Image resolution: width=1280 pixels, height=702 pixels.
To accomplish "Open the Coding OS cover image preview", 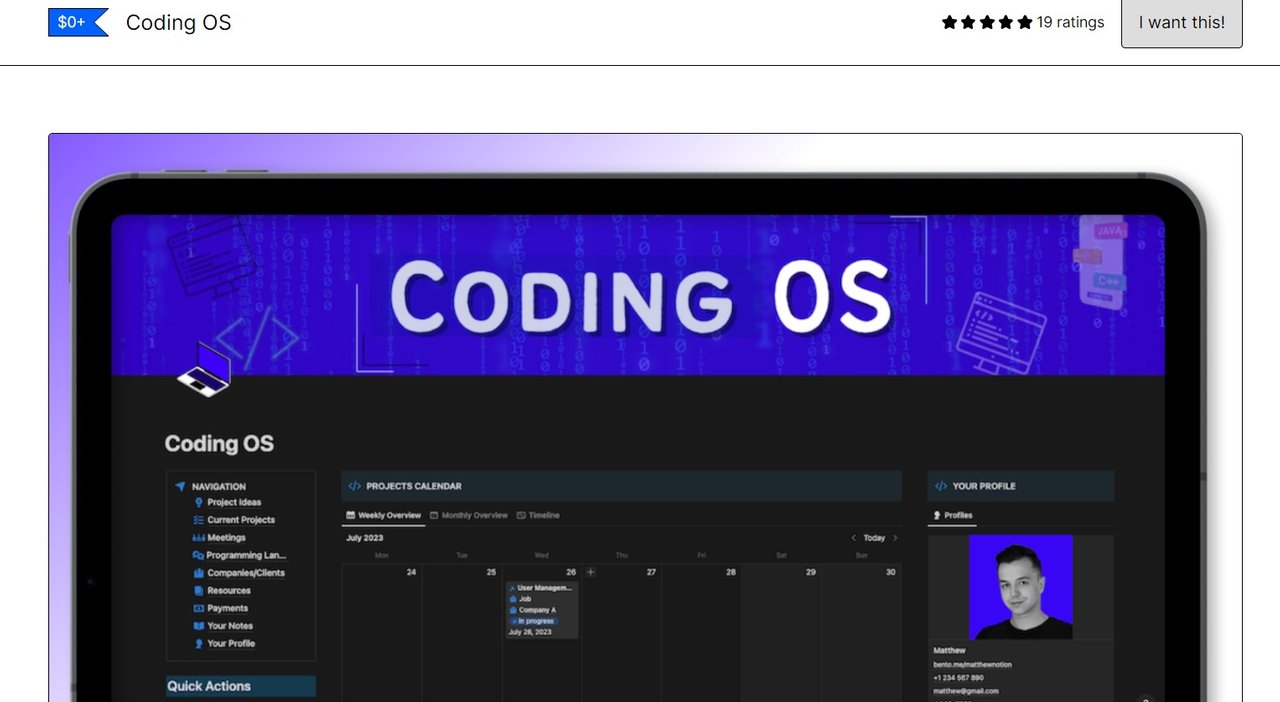I will pos(645,418).
